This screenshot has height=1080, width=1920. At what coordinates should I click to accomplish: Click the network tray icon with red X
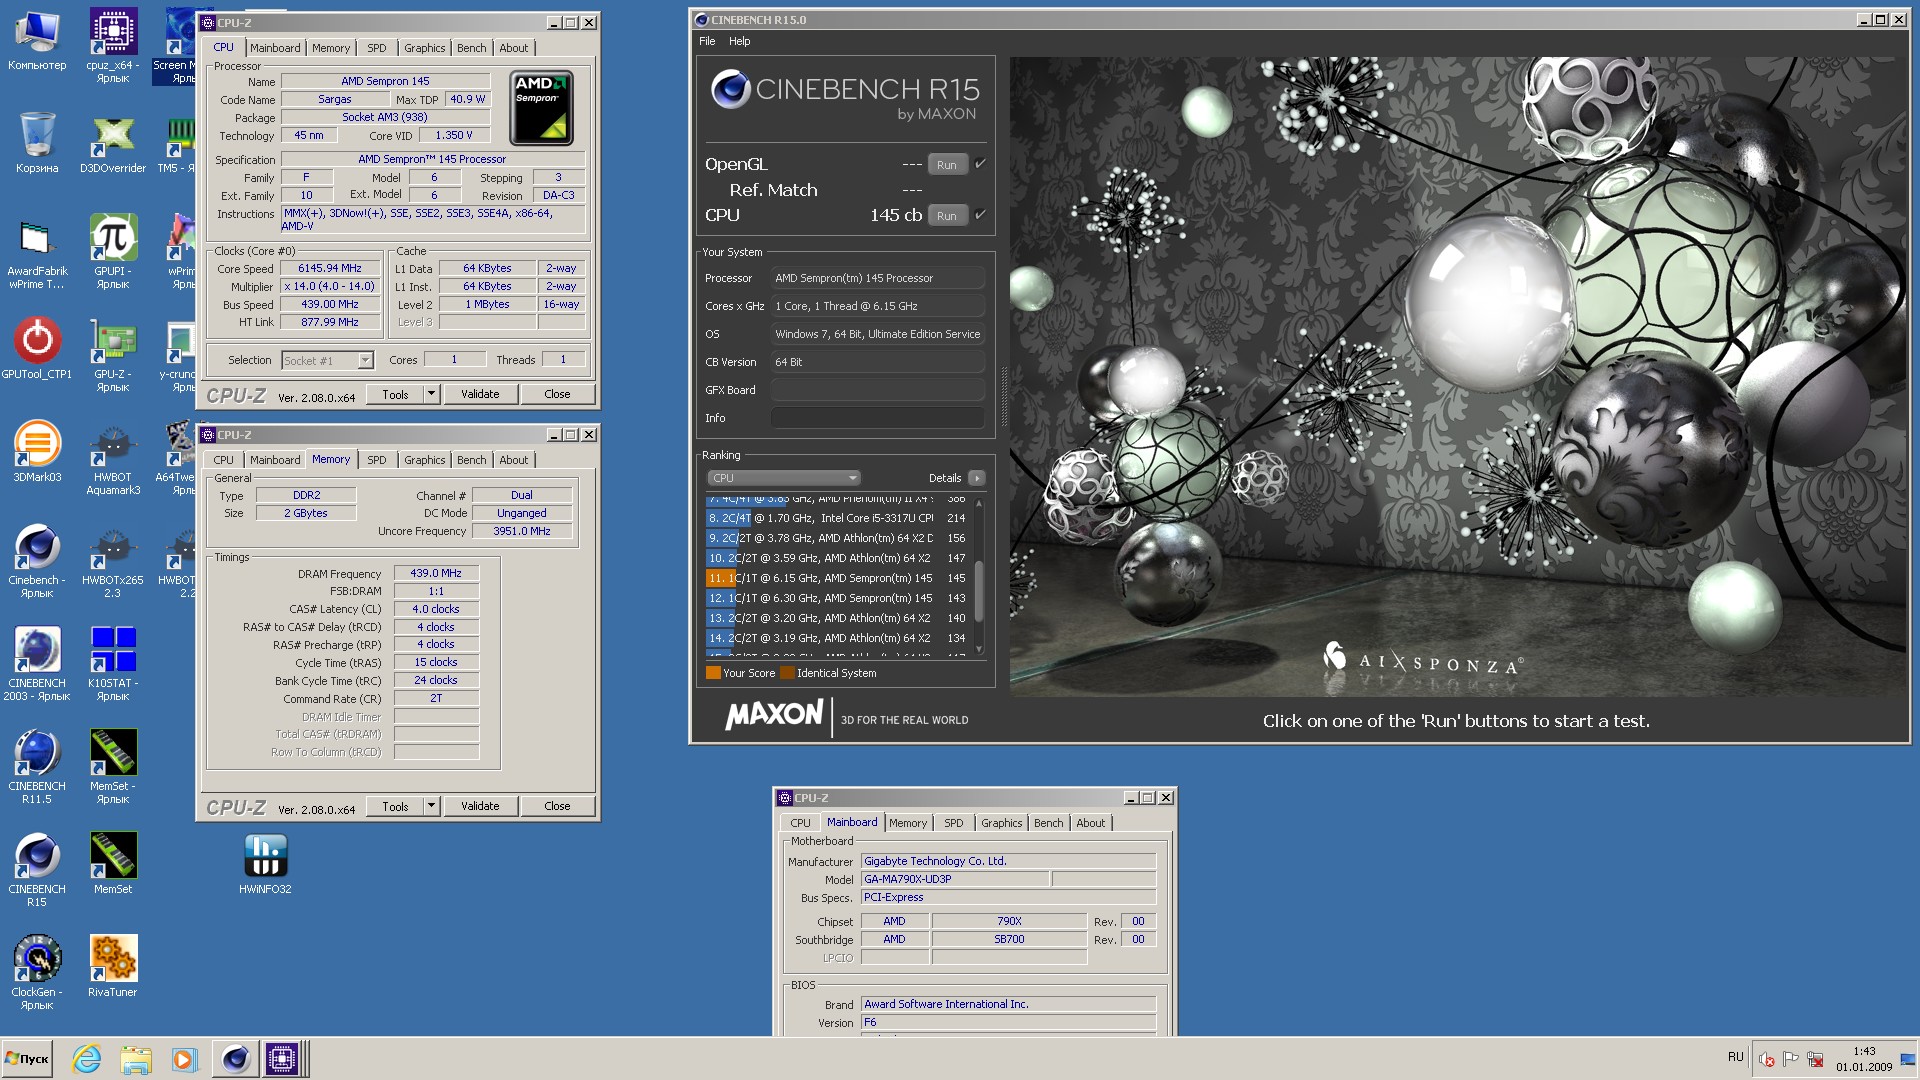pos(1815,1059)
